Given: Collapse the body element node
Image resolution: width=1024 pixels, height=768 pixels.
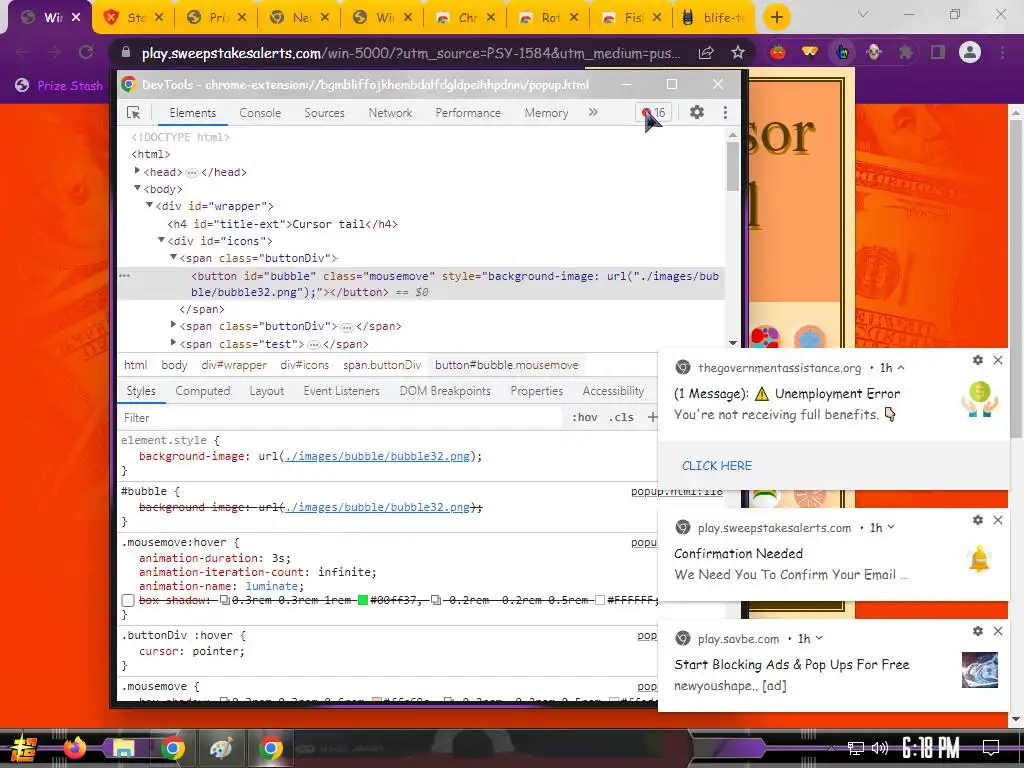Looking at the screenshot, I should (x=137, y=188).
